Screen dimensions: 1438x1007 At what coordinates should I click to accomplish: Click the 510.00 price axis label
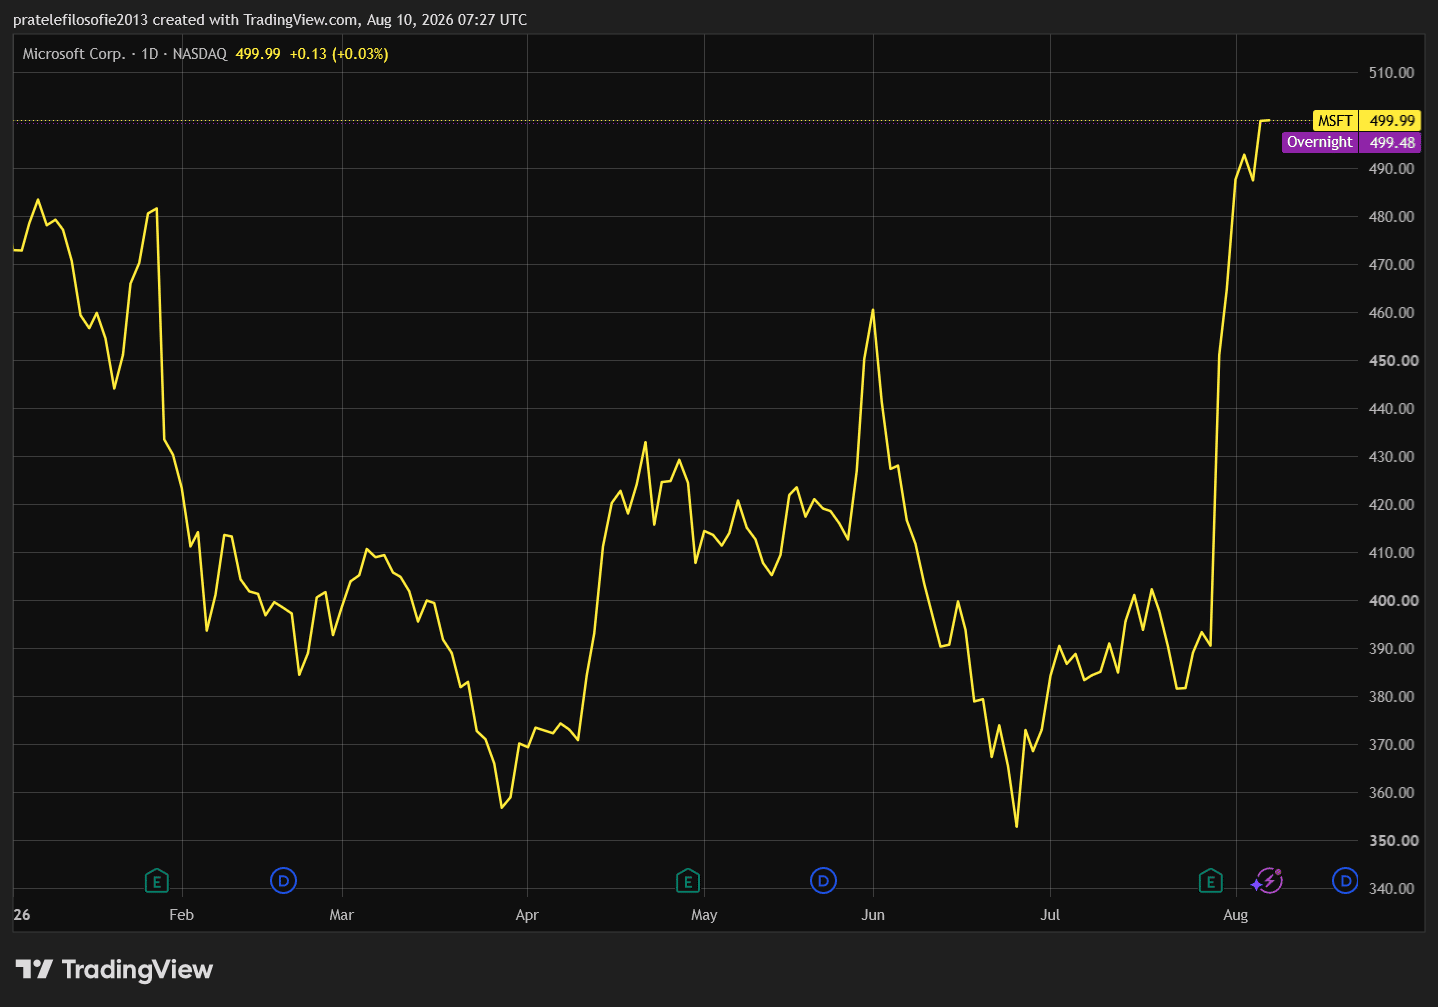tap(1392, 72)
